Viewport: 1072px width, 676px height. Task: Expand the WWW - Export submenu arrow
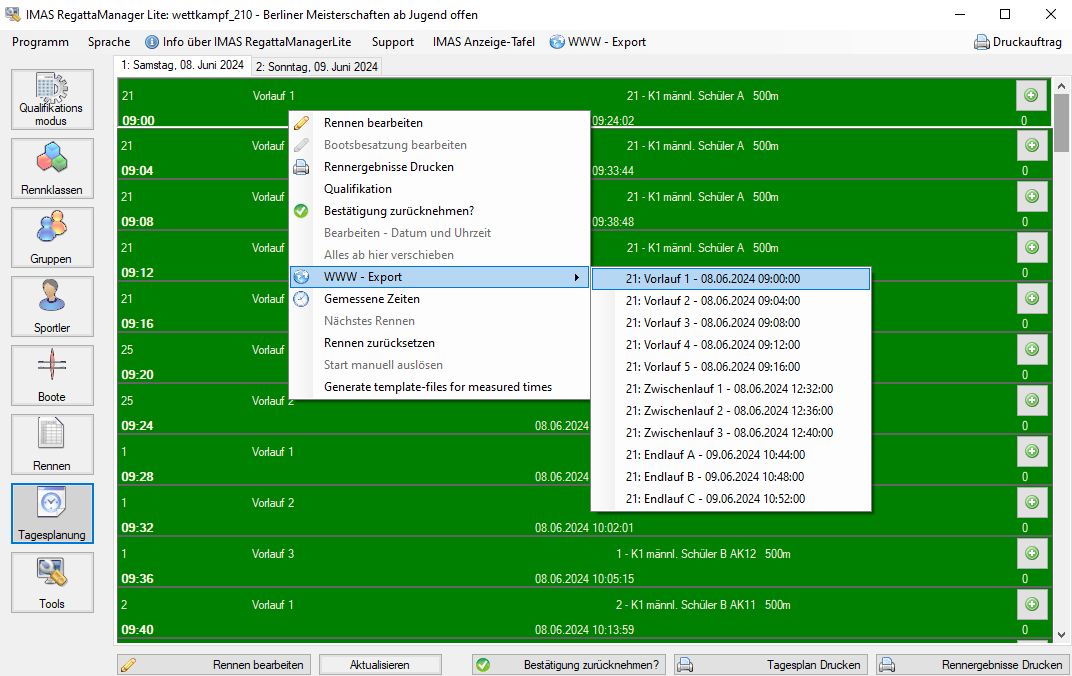576,278
